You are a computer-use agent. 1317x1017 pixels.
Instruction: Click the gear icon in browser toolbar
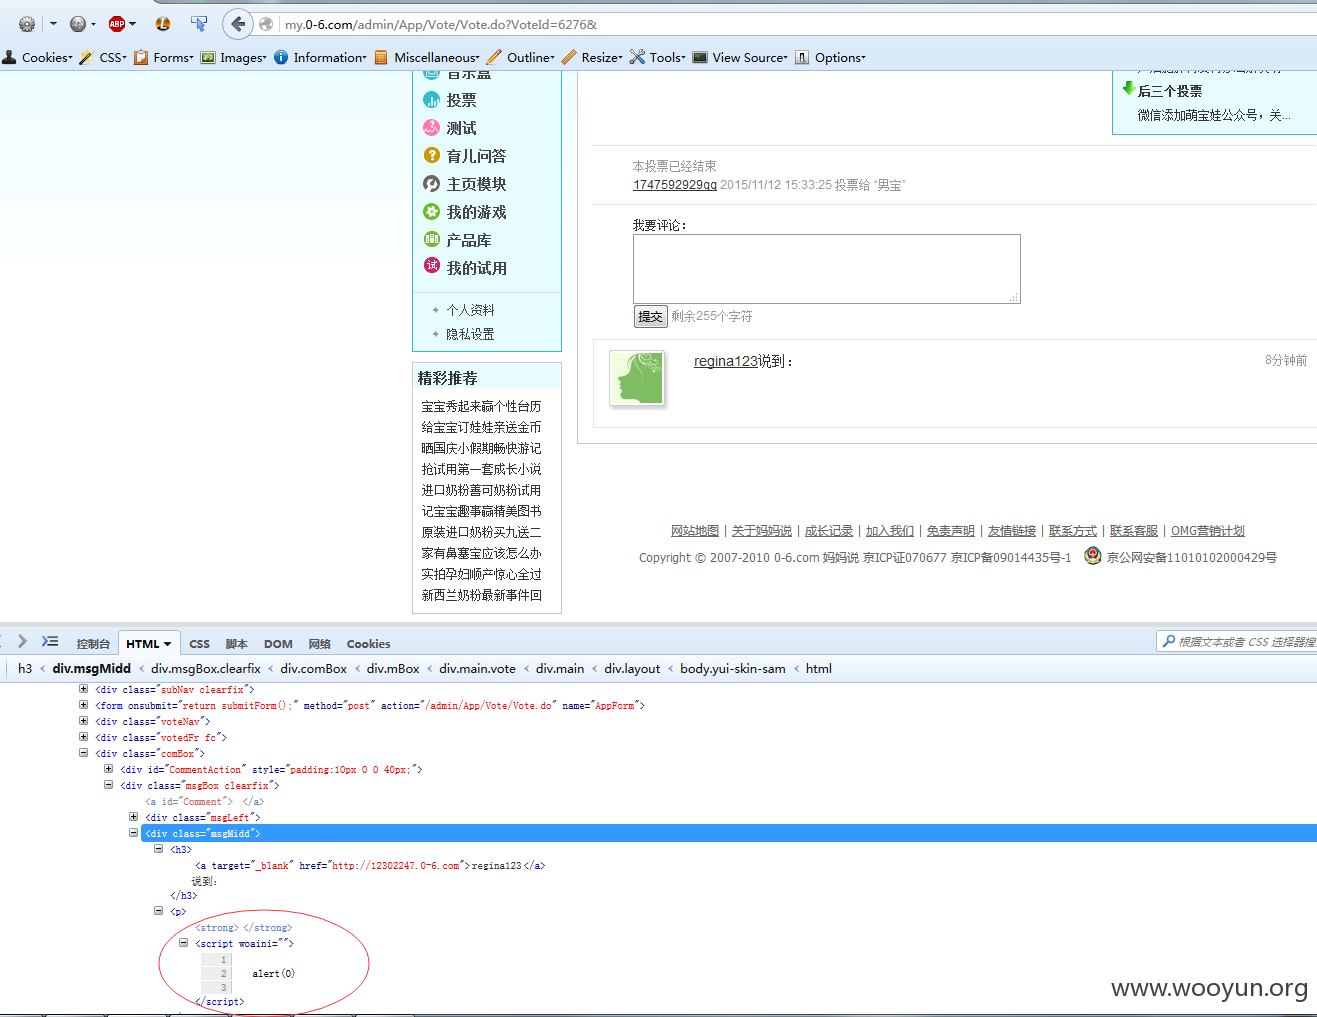coord(27,24)
